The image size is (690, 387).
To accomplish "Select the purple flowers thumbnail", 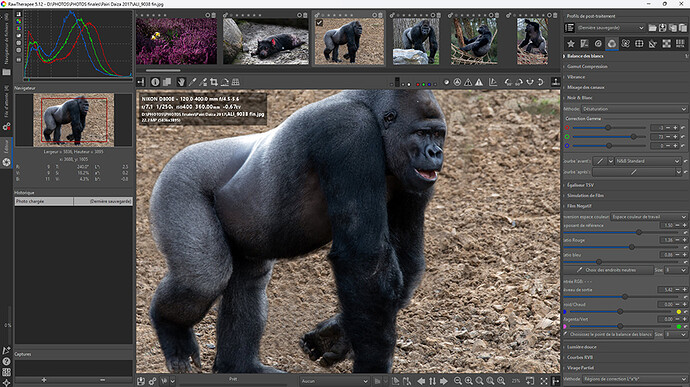I will point(176,41).
